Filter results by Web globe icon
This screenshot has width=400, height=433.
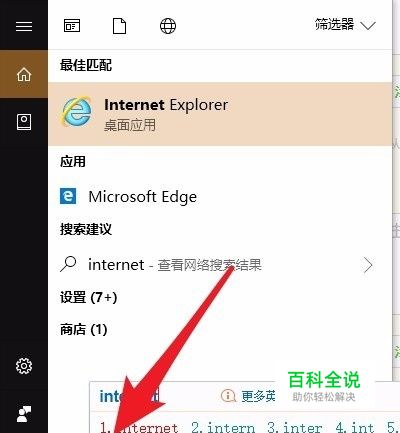[168, 26]
